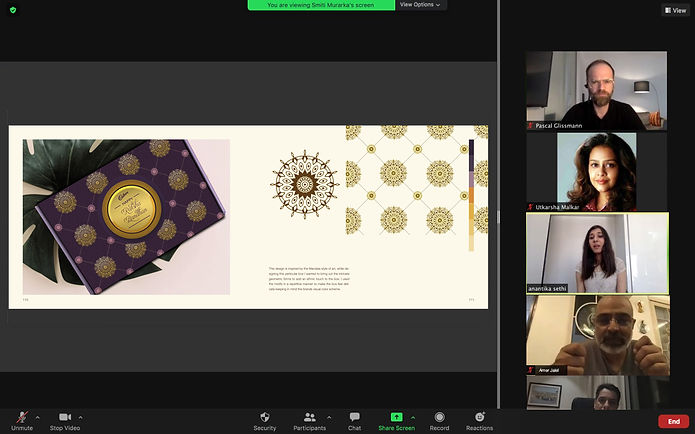
Task: Open the Reactions emoji icon
Action: tap(479, 417)
